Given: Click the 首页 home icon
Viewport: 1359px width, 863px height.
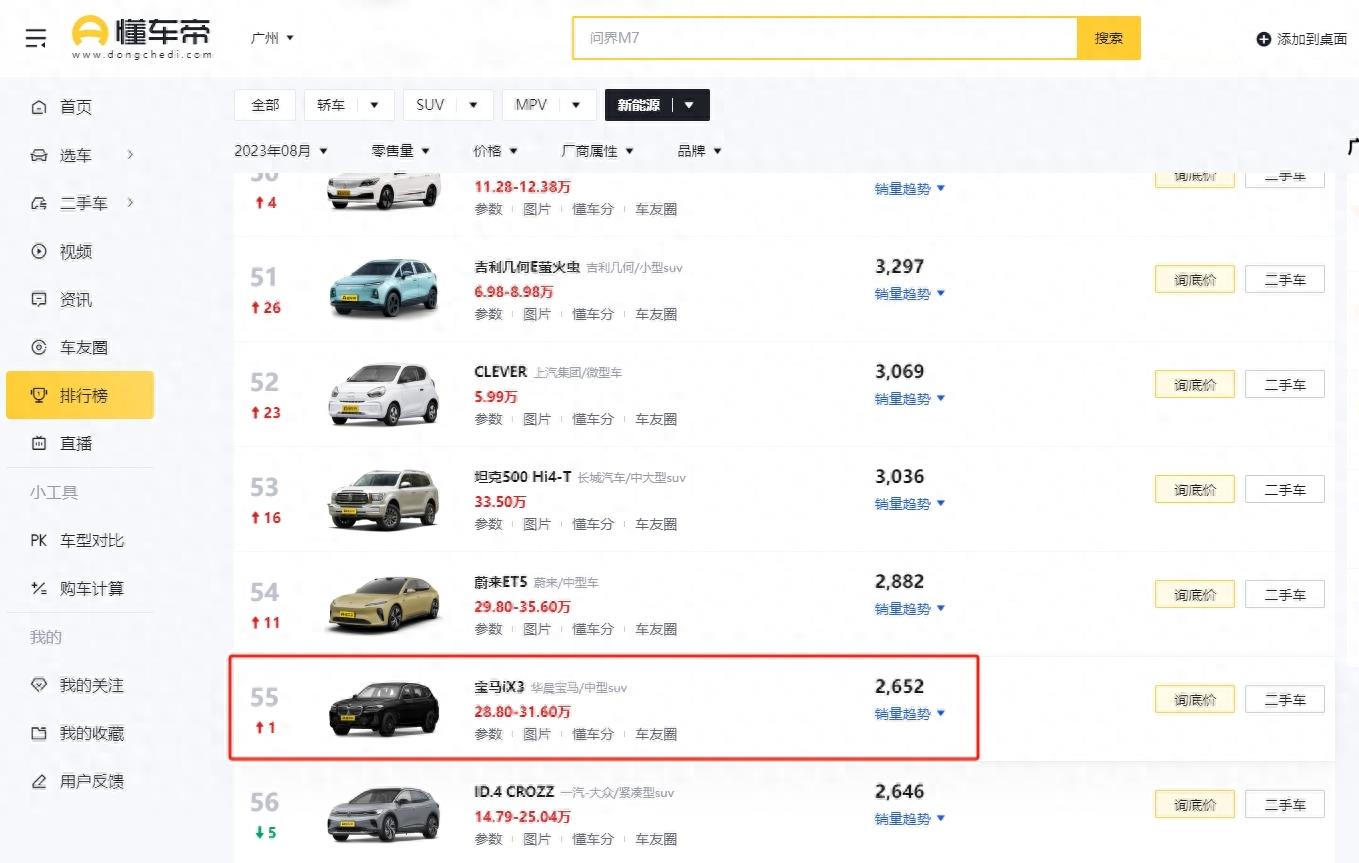Looking at the screenshot, I should tap(39, 107).
